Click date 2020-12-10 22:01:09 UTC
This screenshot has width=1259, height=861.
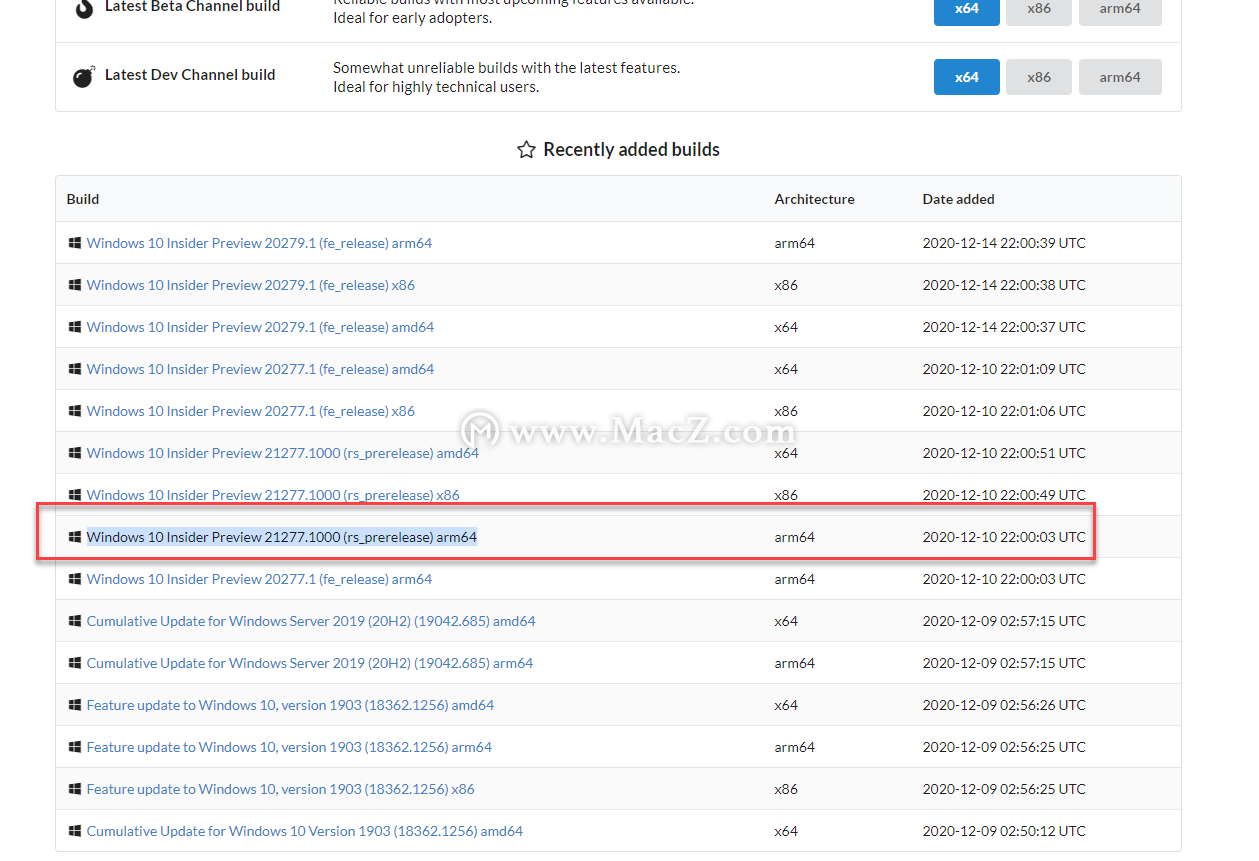click(1004, 369)
